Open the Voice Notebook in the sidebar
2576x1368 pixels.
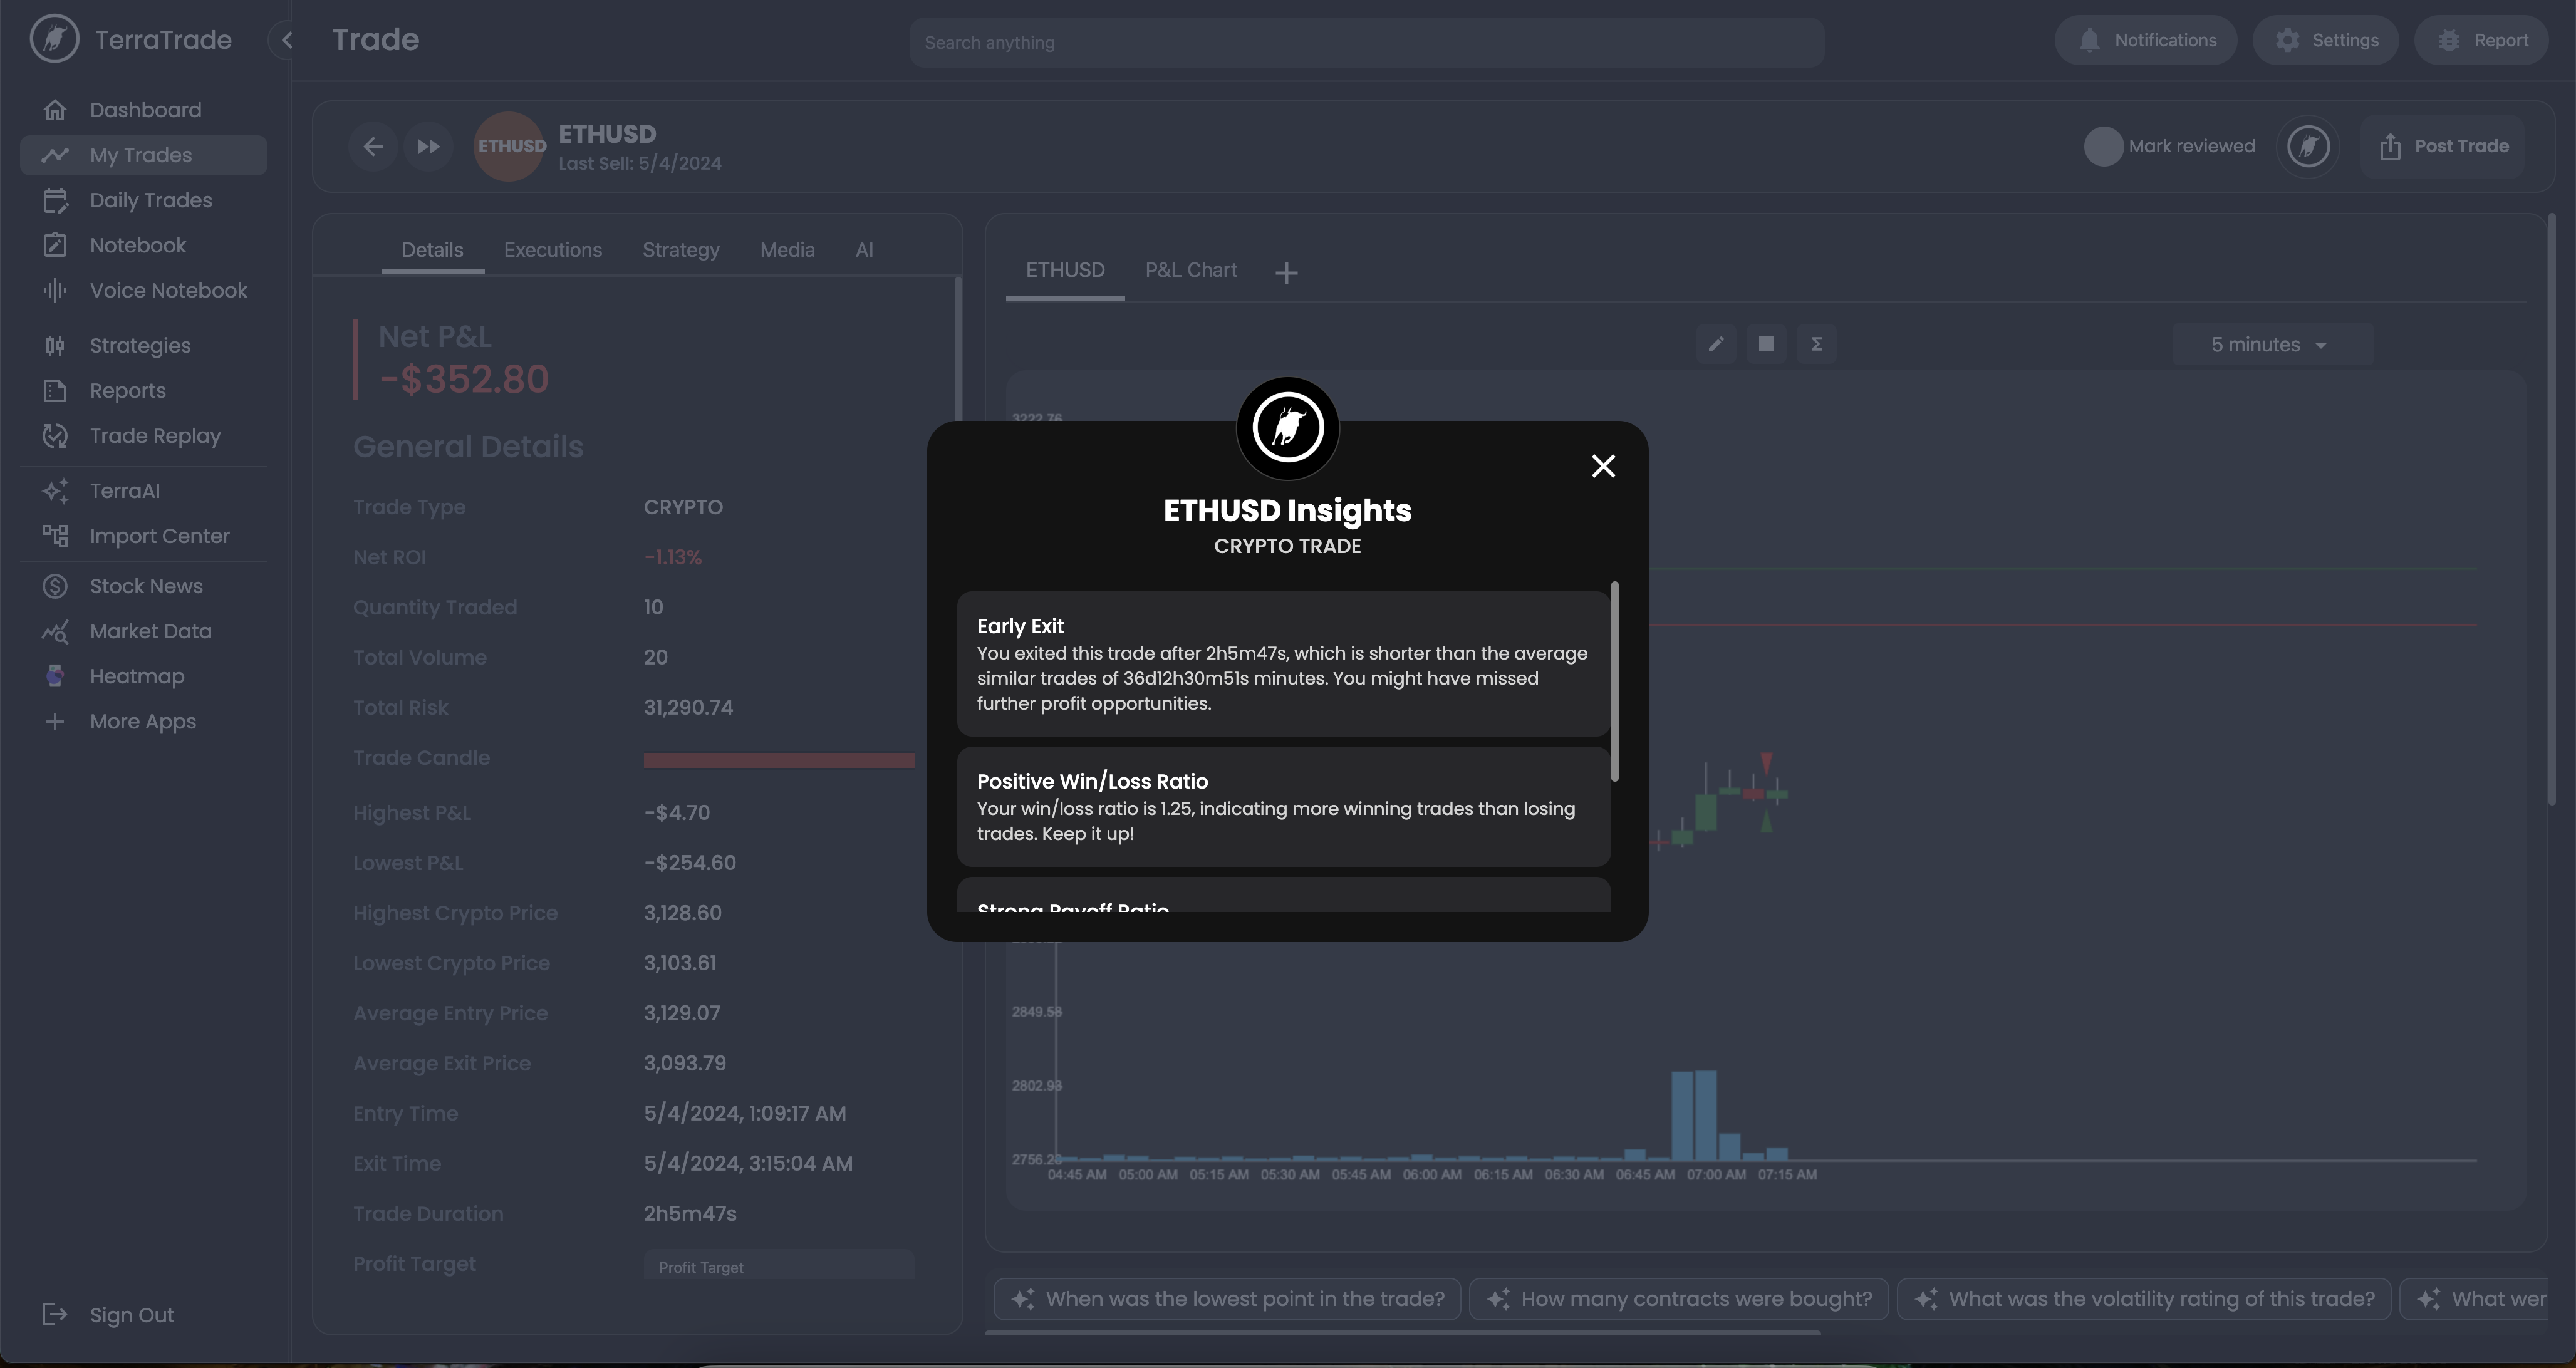[x=167, y=290]
